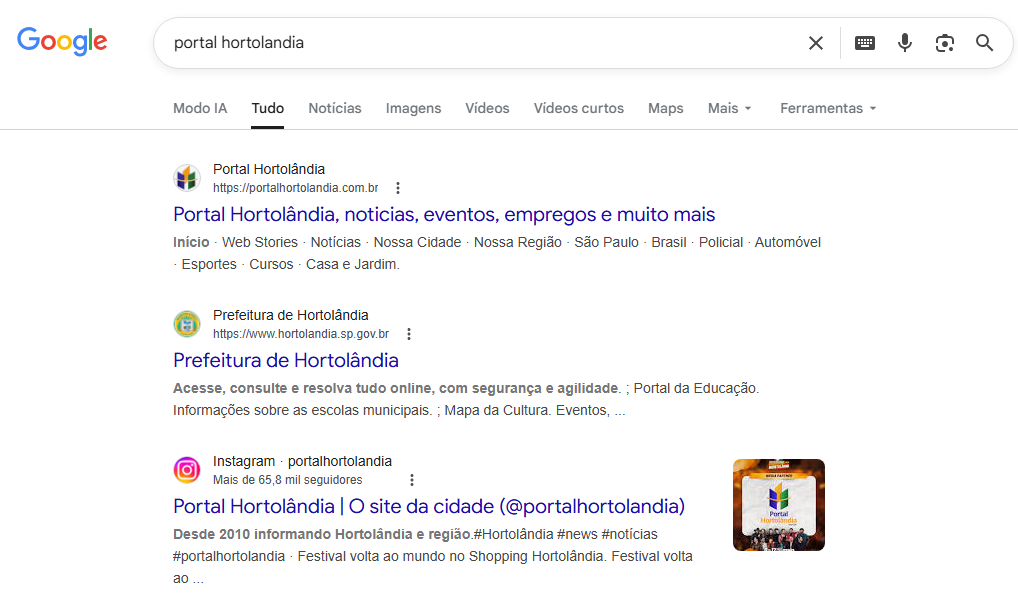1018x593 pixels.
Task: Click the Instagram favicon next to portalhortolandia
Action: tap(186, 469)
